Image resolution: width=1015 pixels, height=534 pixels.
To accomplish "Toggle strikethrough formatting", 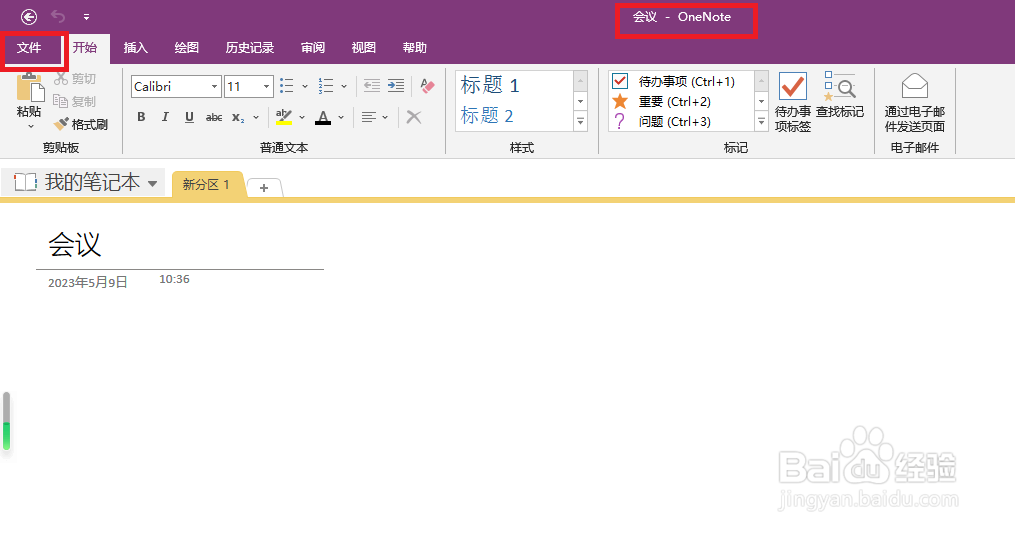I will 214,117.
